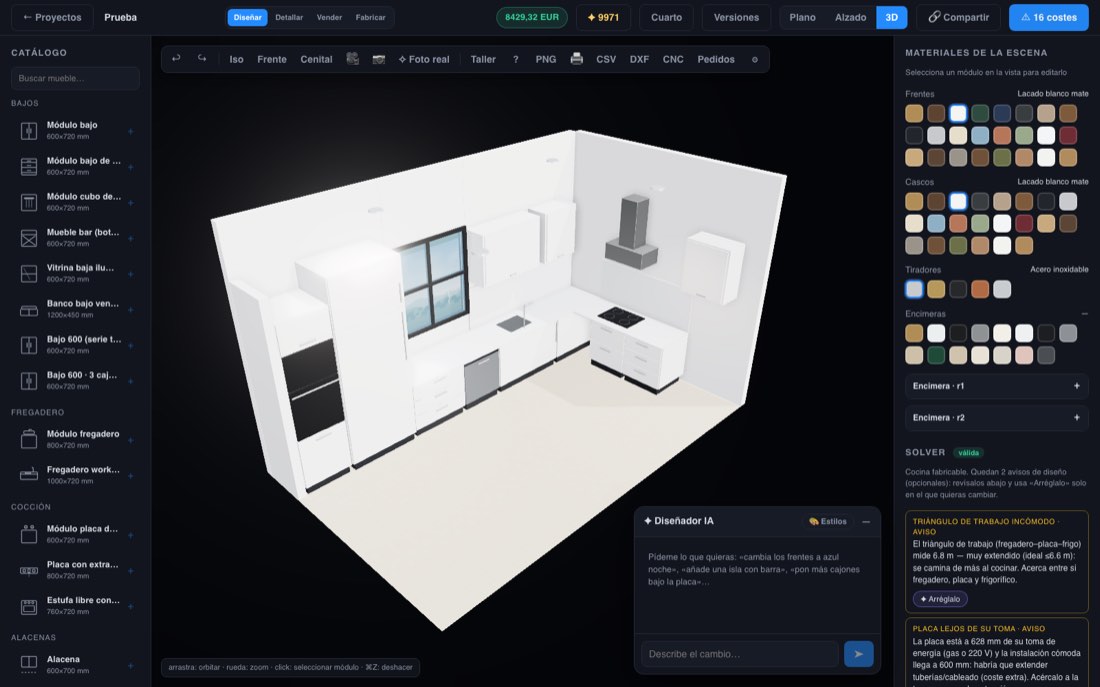Image resolution: width=1100 pixels, height=687 pixels.
Task: Add Alacena with its plus icon
Action: (x=130, y=665)
